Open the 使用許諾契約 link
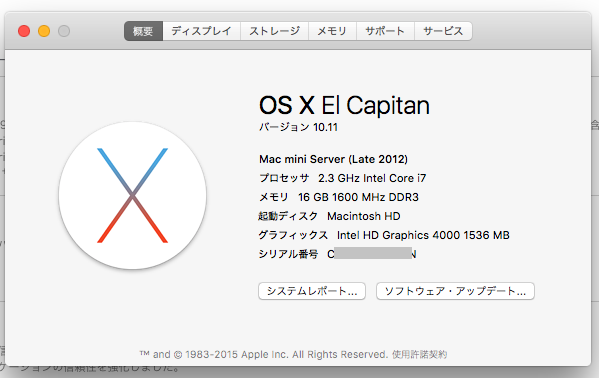 point(419,354)
